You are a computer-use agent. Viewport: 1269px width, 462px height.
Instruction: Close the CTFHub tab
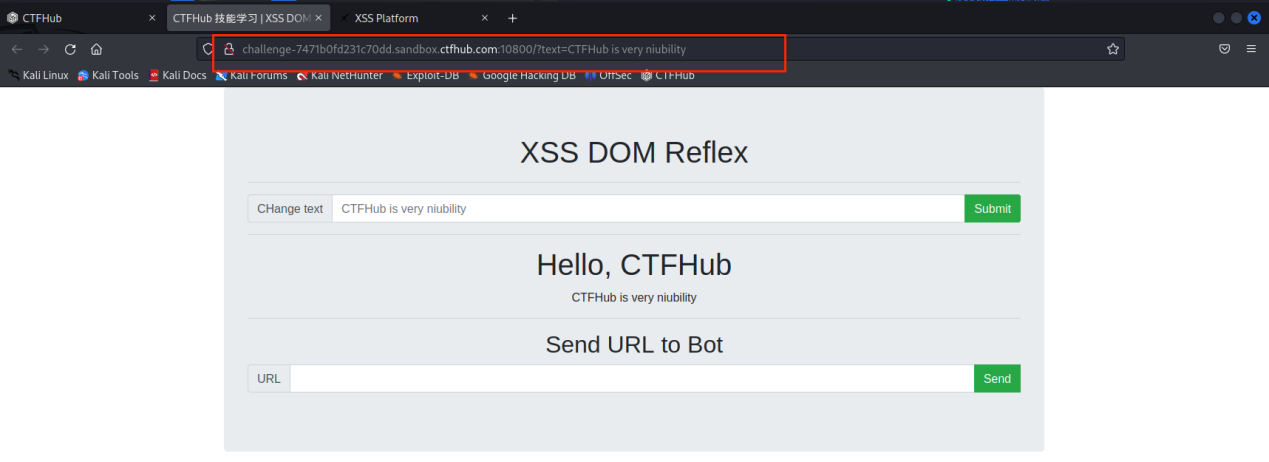pyautogui.click(x=152, y=18)
